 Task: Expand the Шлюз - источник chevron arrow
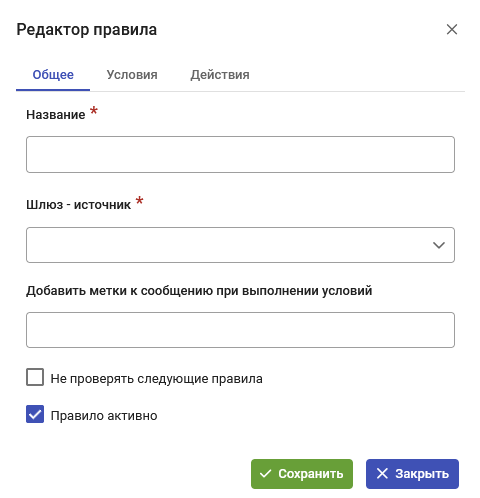click(x=439, y=245)
